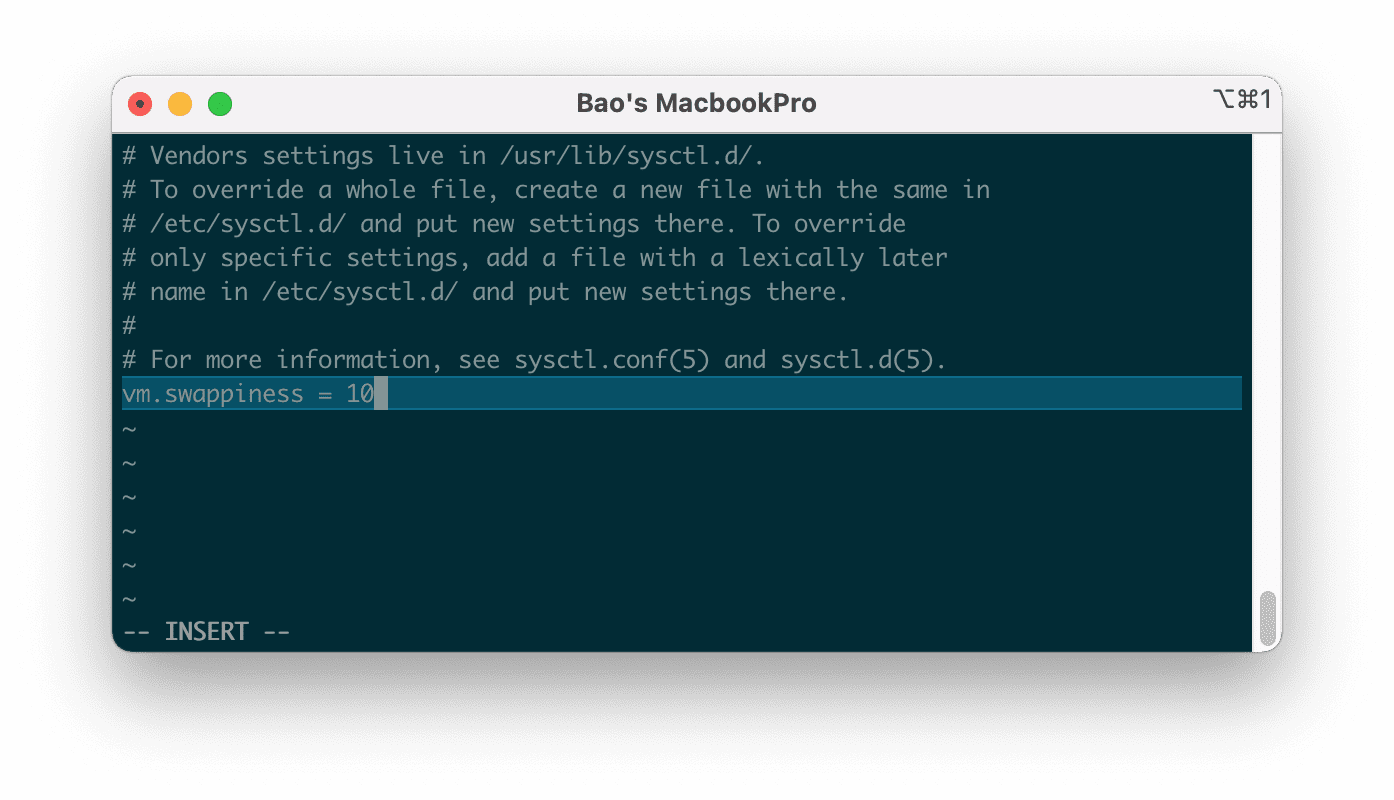This screenshot has height=800, width=1394.
Task: Click the Bao's MacbookPro title text
Action: click(x=697, y=103)
